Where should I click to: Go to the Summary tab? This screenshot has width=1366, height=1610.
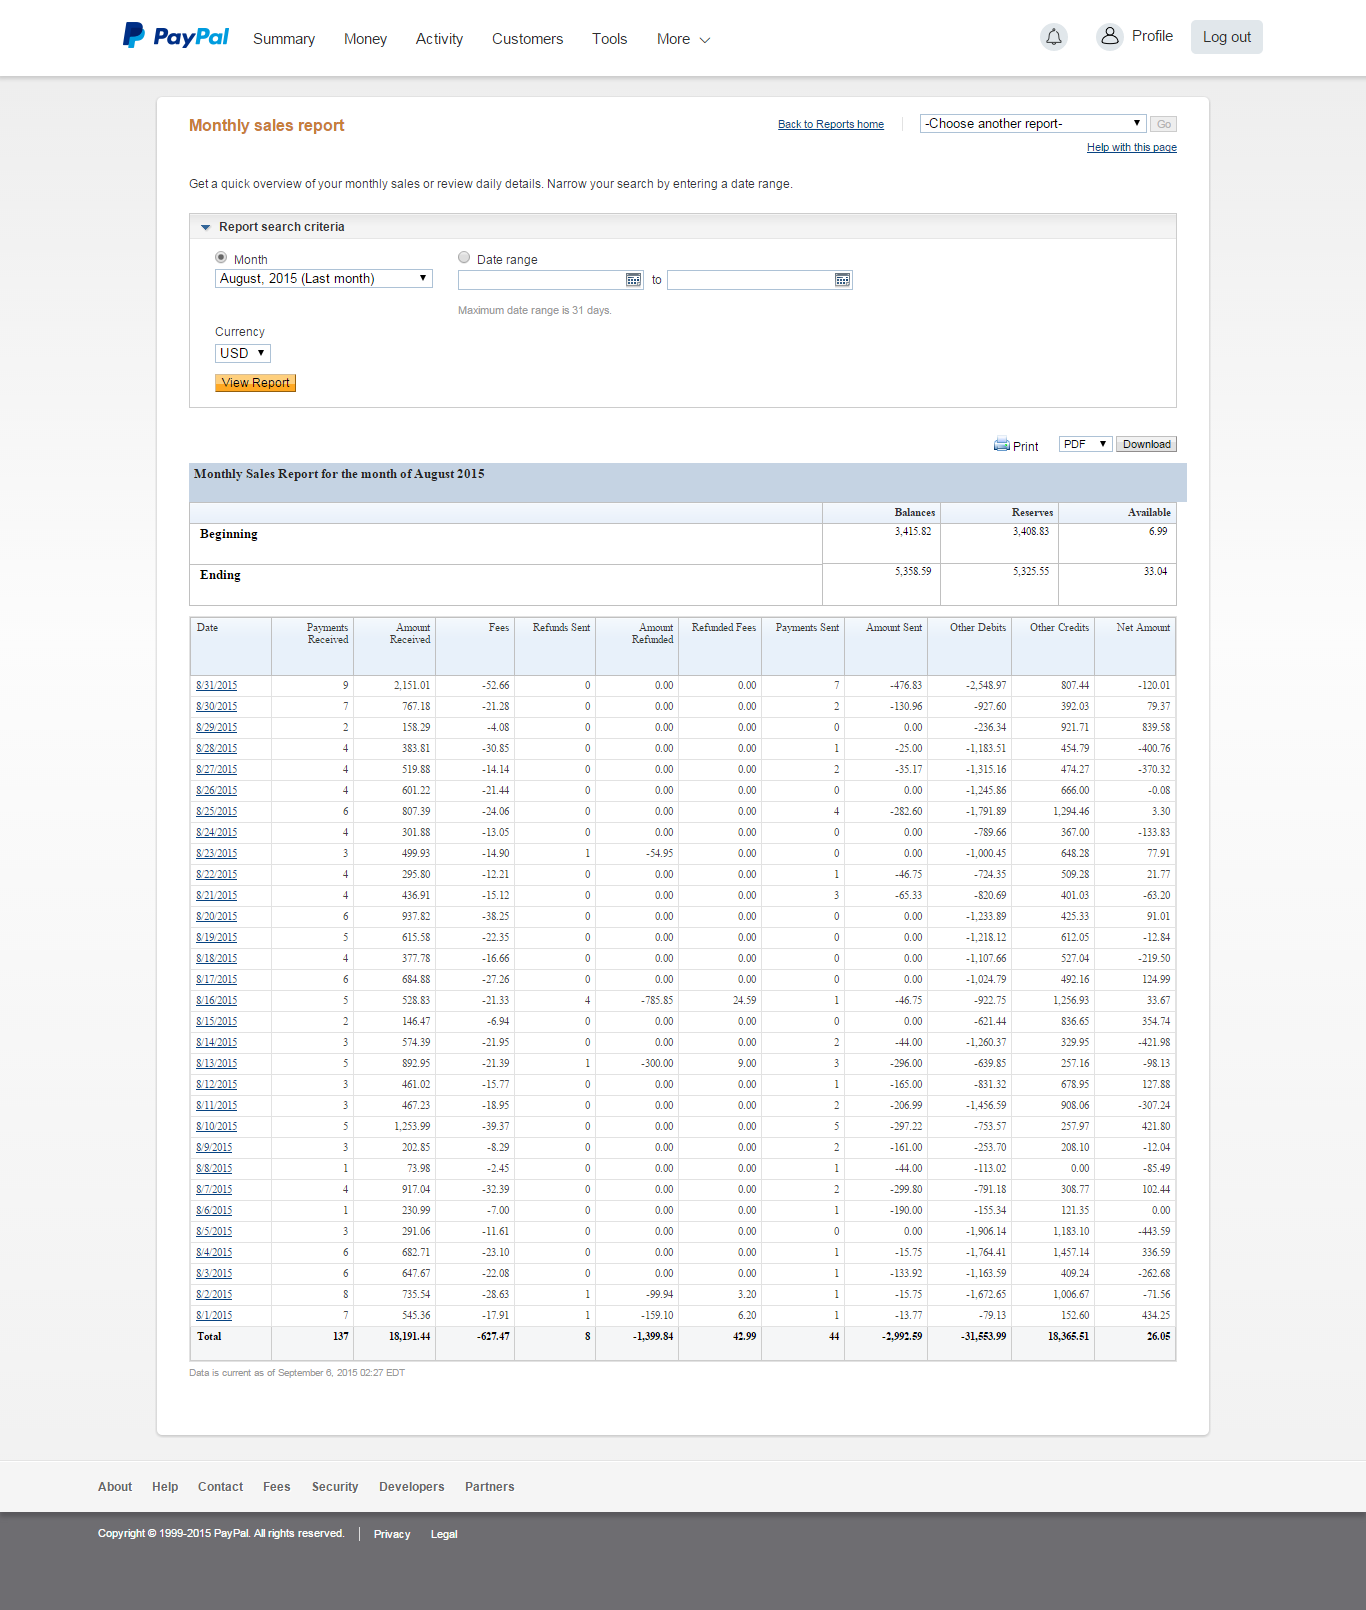coord(284,39)
